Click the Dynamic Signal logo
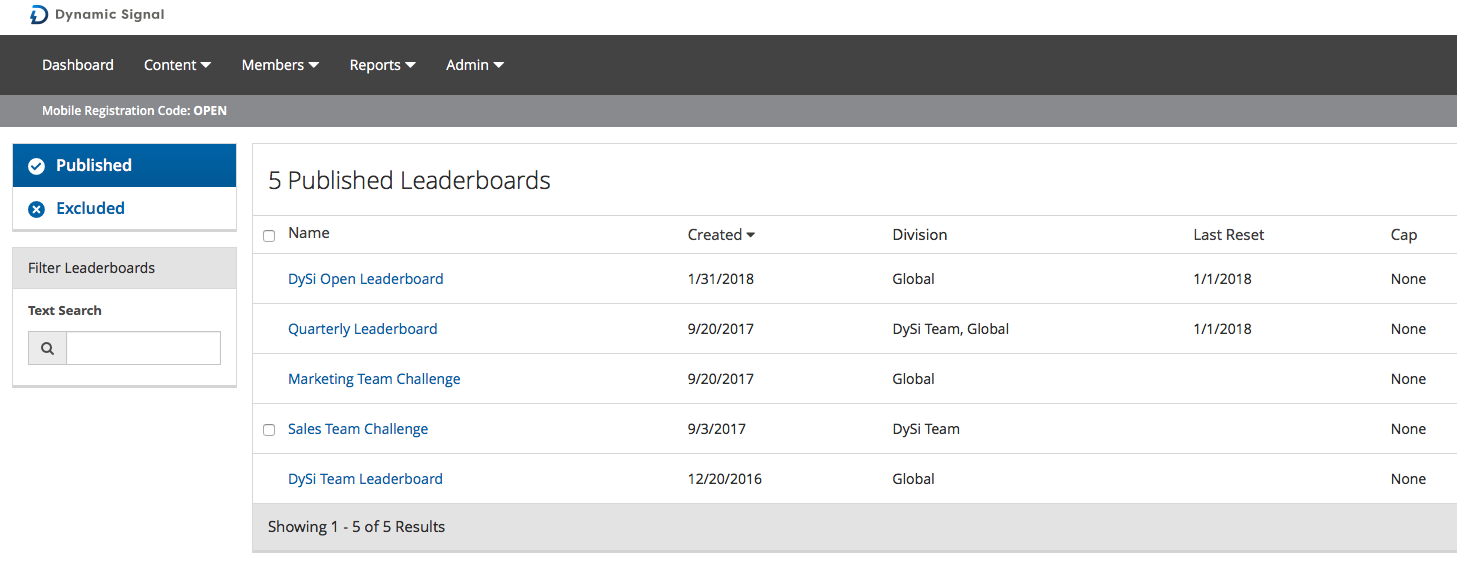The image size is (1457, 568). point(97,15)
